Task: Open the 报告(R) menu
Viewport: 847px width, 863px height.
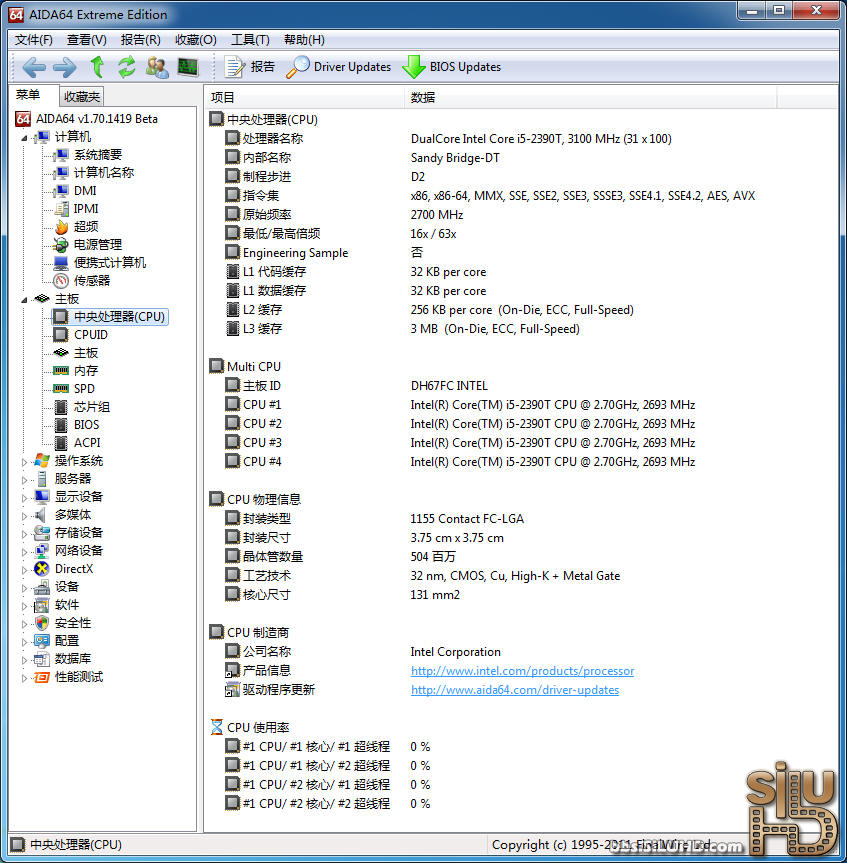Action: click(140, 40)
